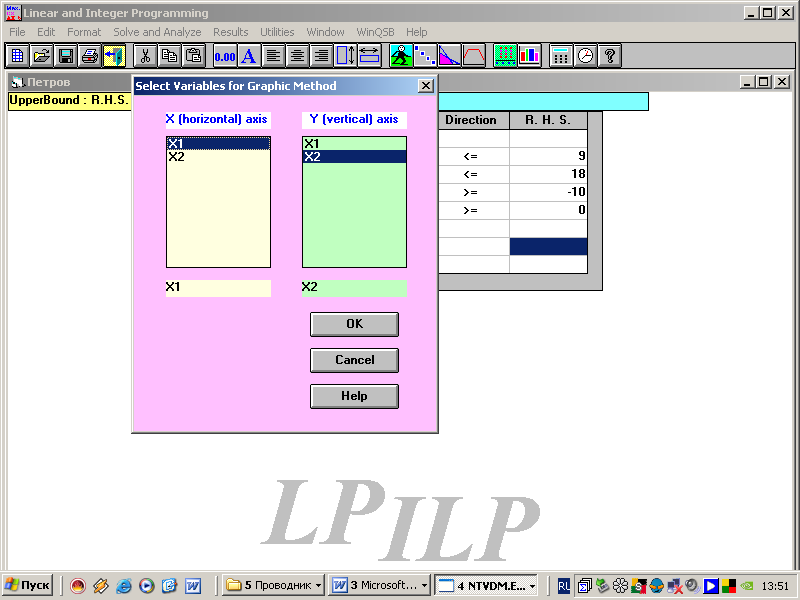Click the Cut scissors icon
This screenshot has height=600, width=800.
point(145,56)
